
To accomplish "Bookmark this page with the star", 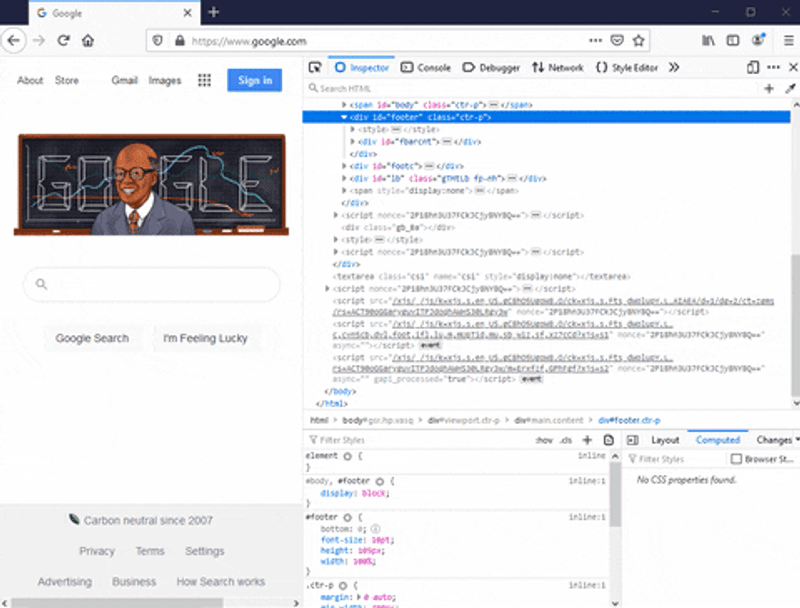I will point(638,40).
